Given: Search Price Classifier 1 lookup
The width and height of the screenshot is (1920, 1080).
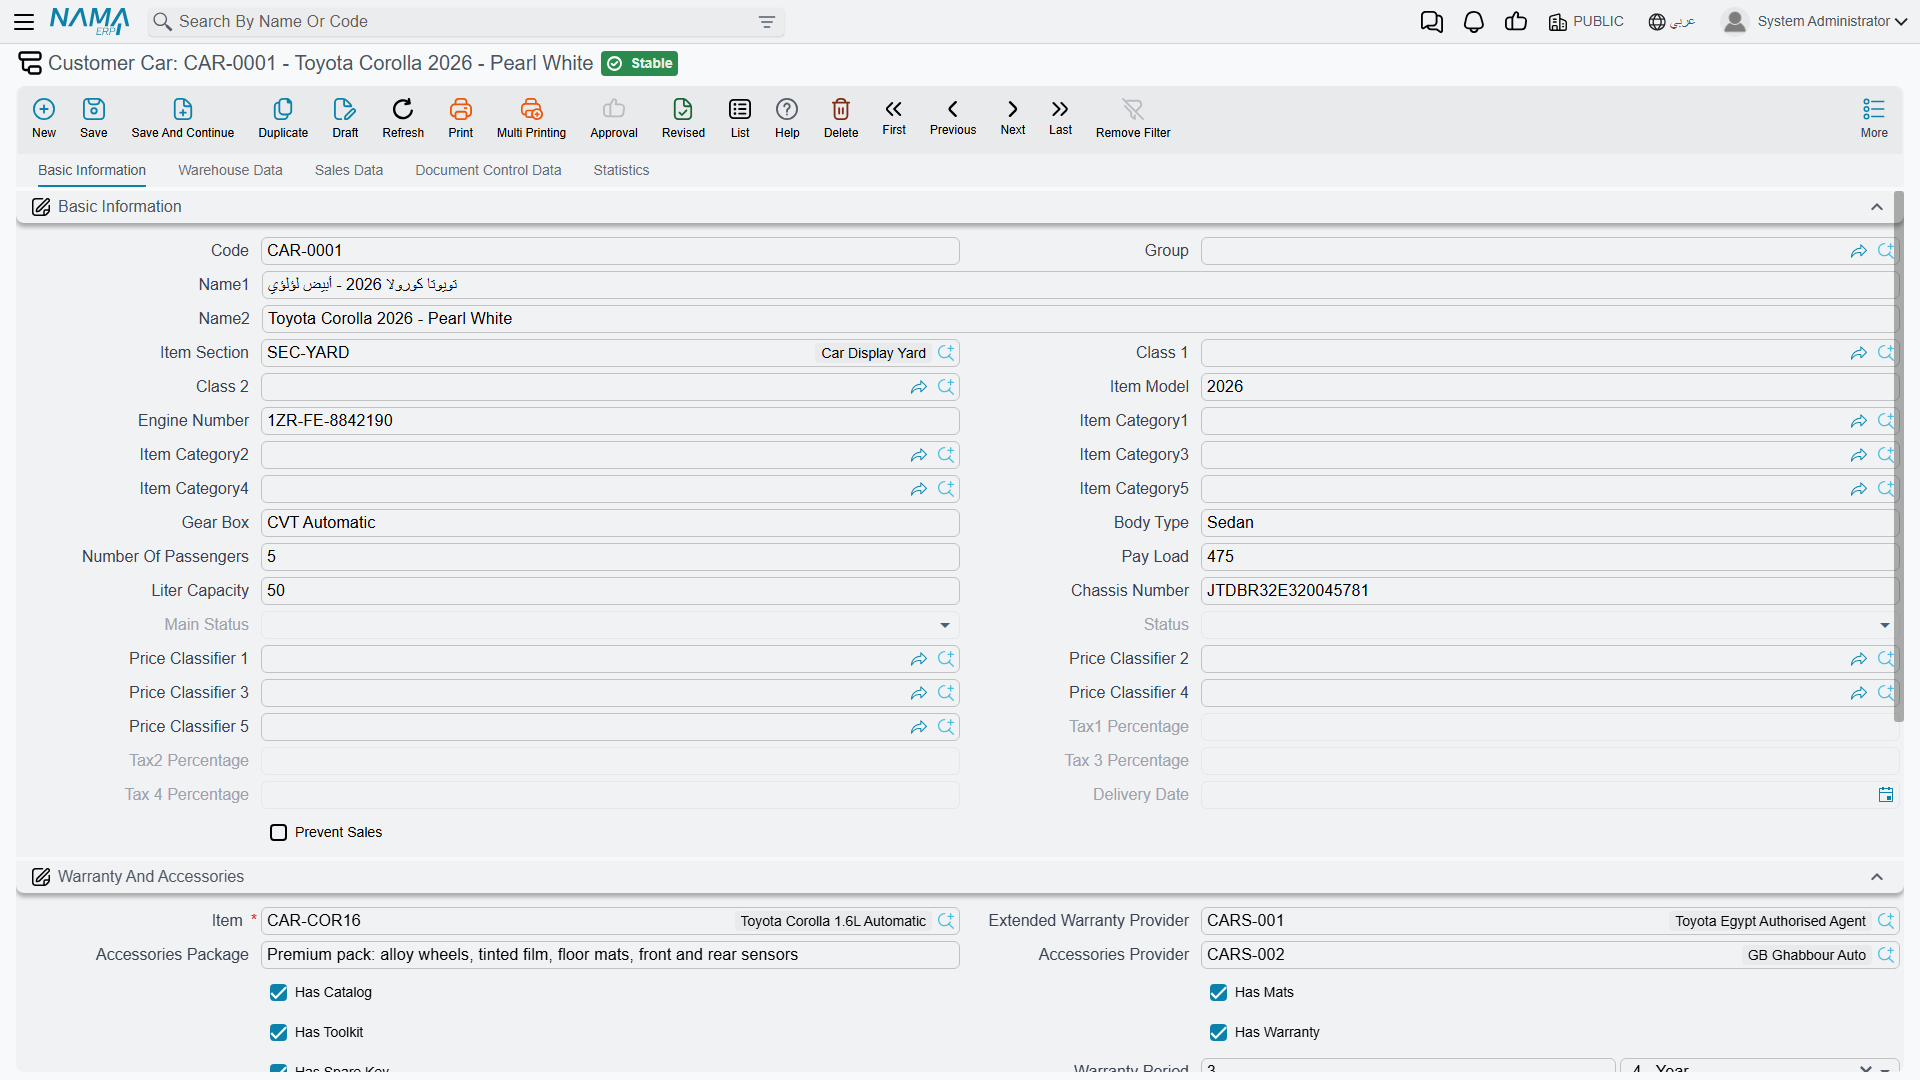Looking at the screenshot, I should [946, 659].
